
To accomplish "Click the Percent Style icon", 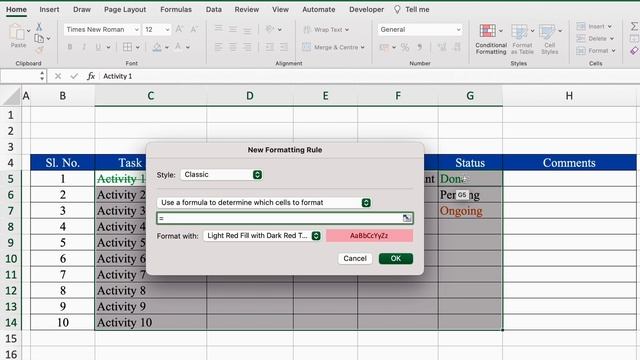I will pyautogui.click(x=404, y=47).
